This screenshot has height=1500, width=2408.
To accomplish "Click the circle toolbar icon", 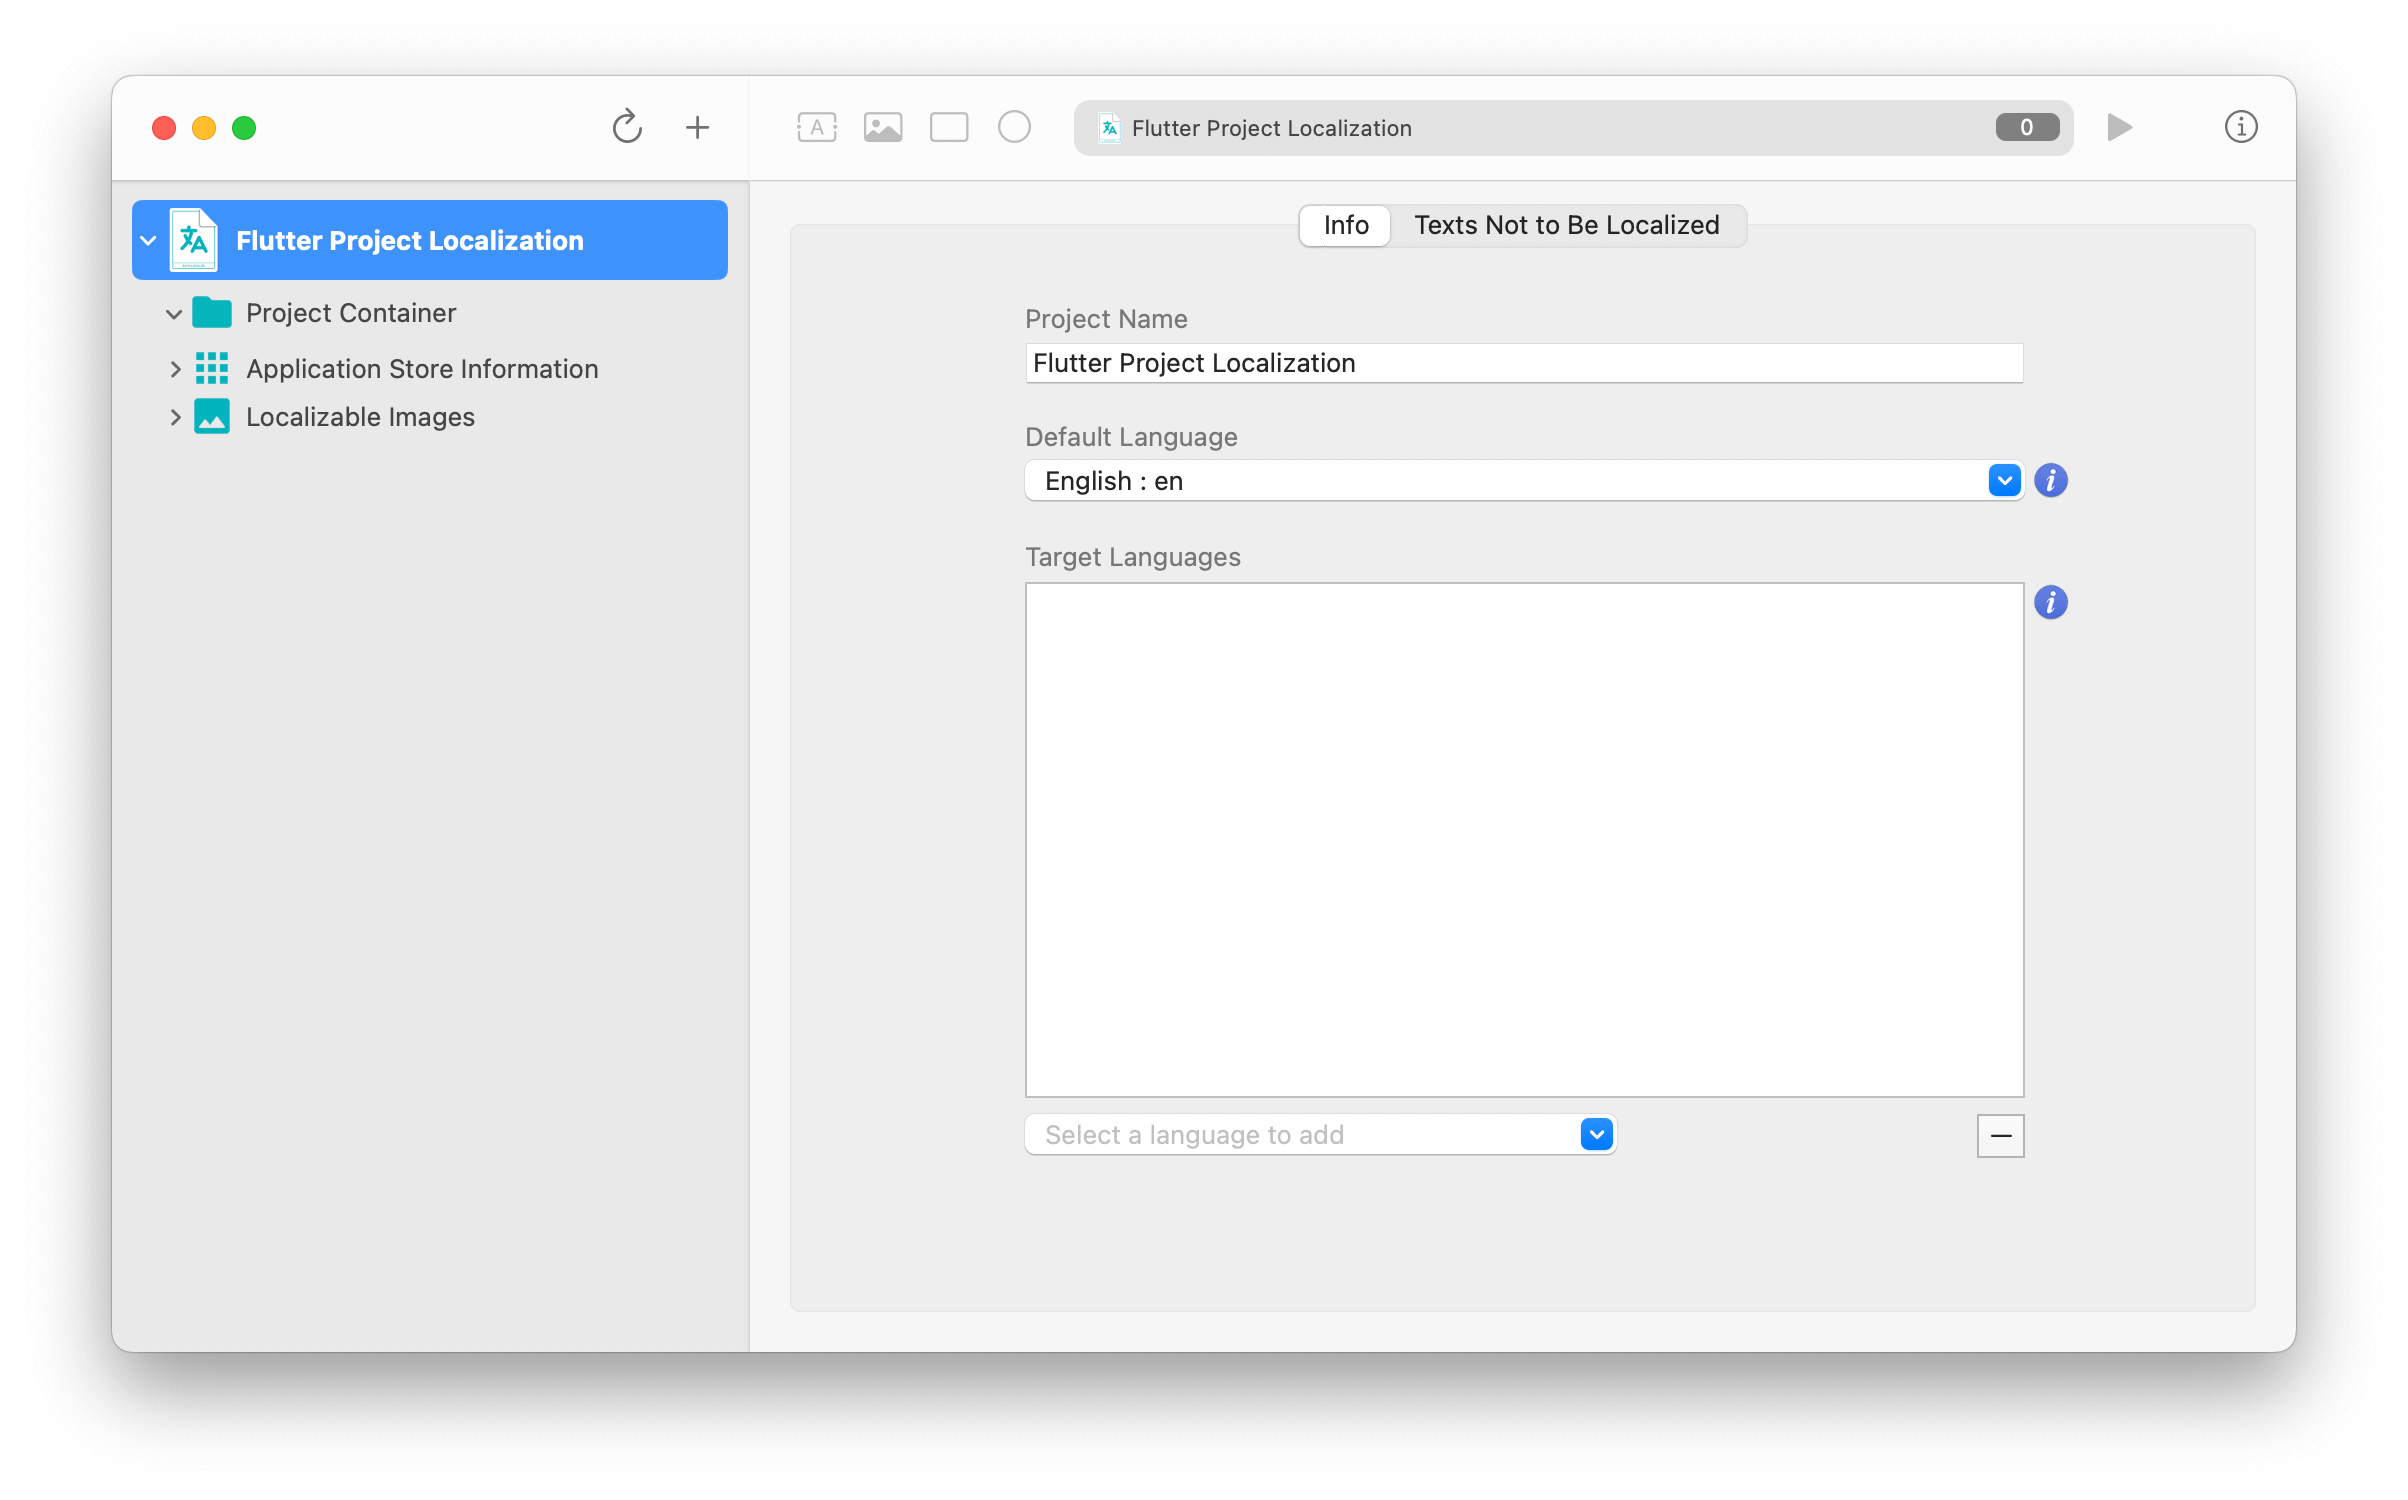I will (x=1014, y=127).
